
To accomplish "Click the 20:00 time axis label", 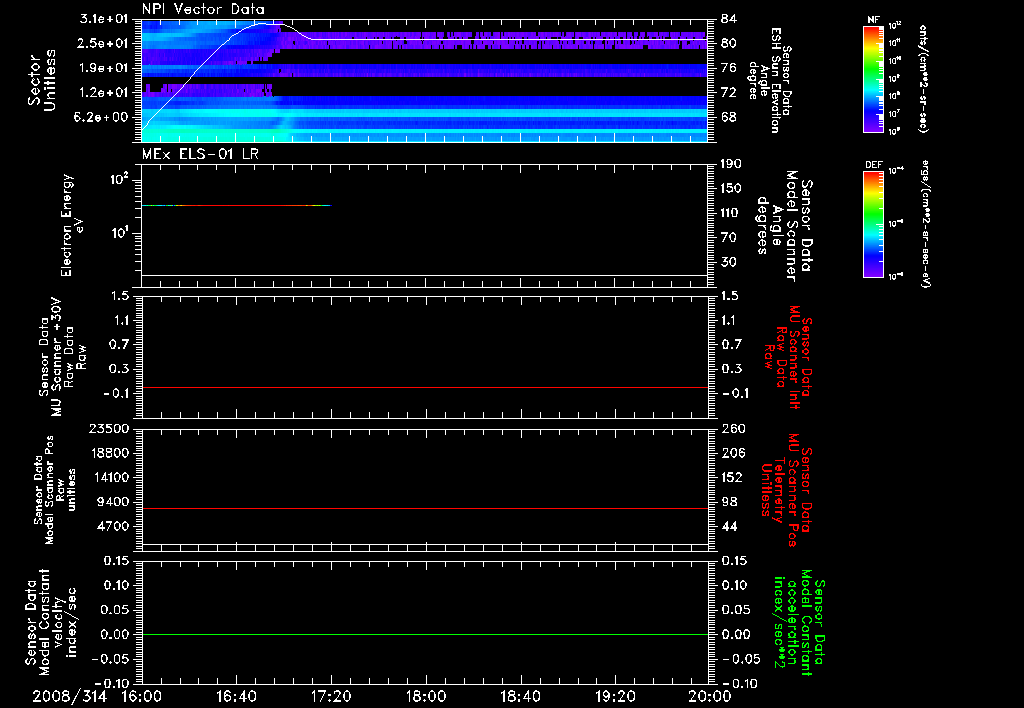I will point(710,696).
